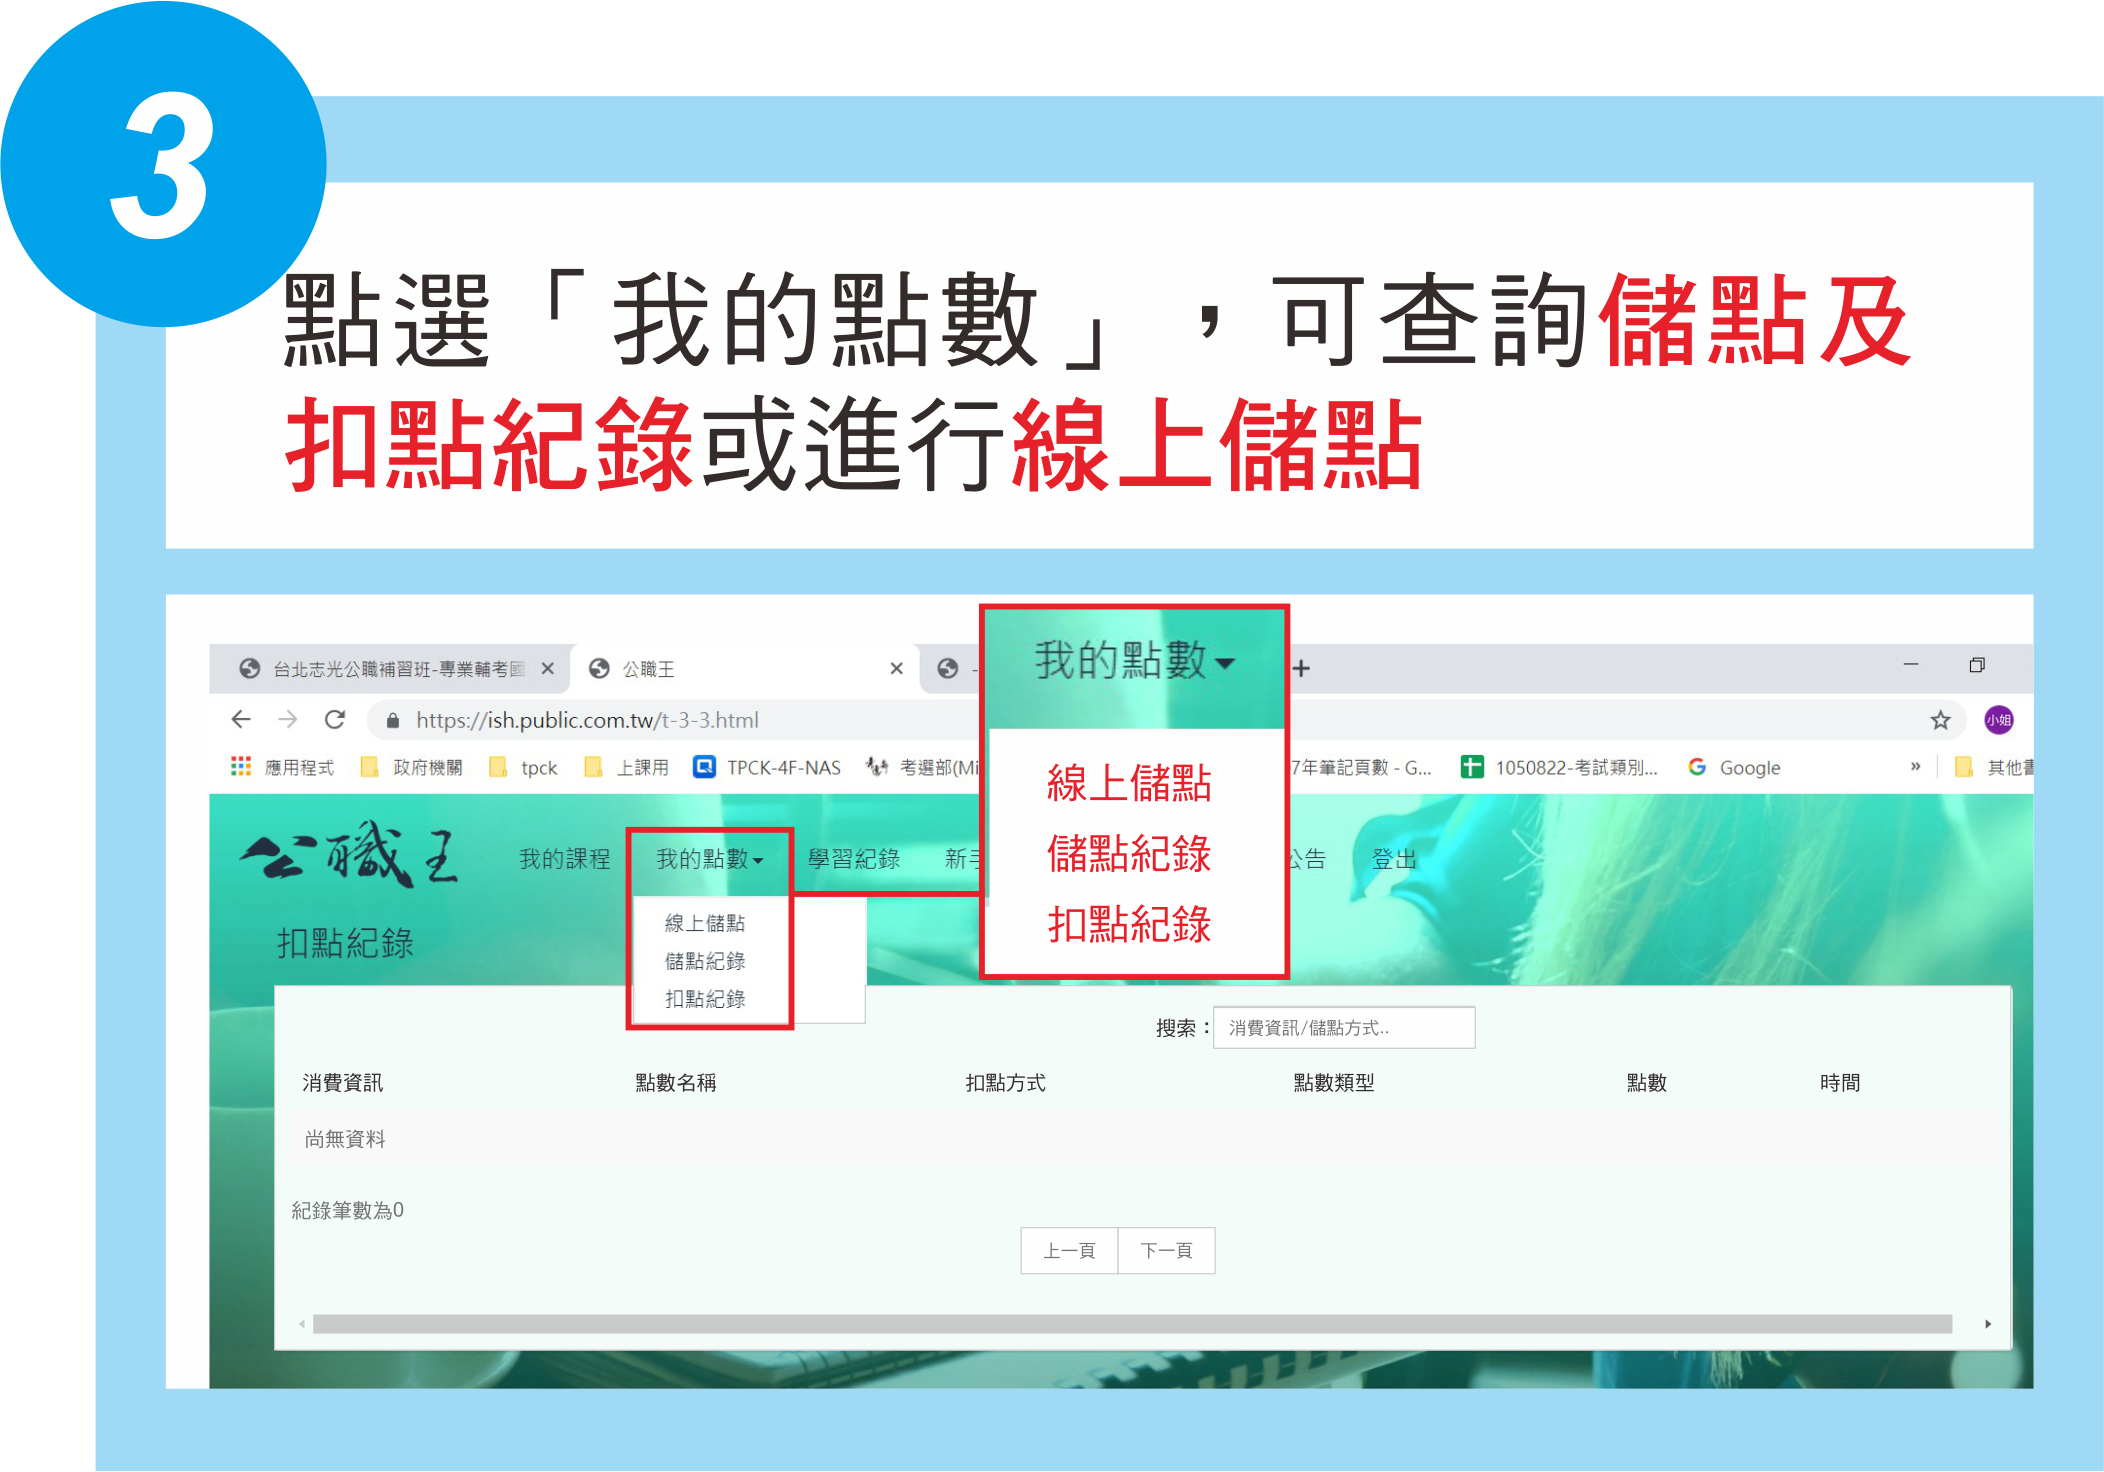Click the 尚無資料 empty table row

tap(1142, 1139)
